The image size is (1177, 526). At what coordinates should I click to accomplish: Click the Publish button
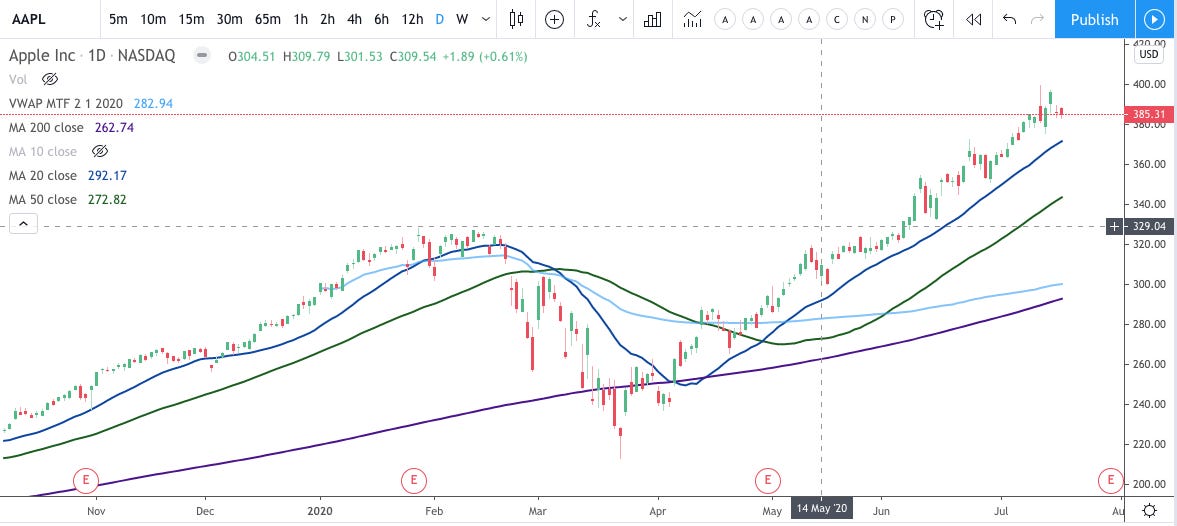pyautogui.click(x=1094, y=20)
